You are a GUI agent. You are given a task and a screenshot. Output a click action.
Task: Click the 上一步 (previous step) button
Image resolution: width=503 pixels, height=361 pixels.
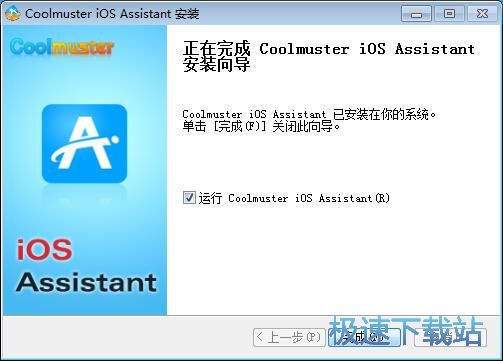[x=289, y=337]
